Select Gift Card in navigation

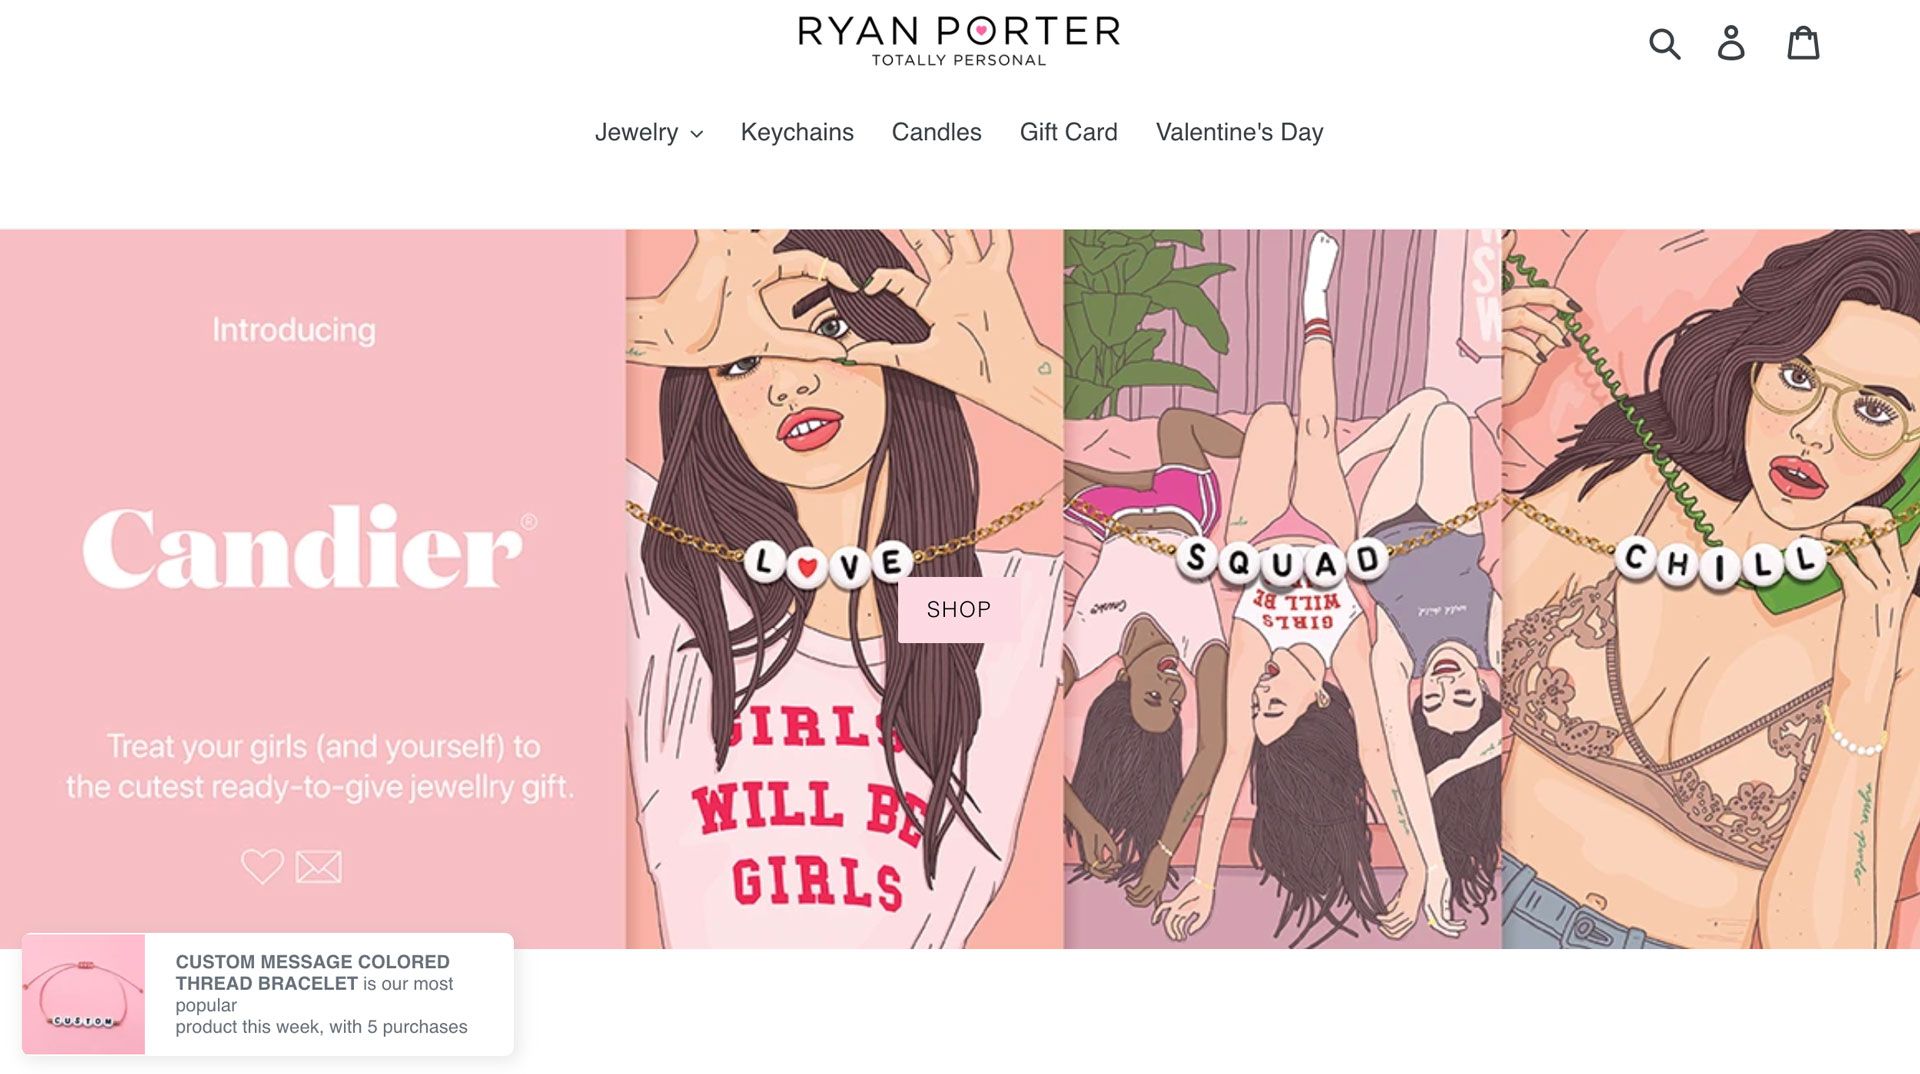pos(1068,132)
